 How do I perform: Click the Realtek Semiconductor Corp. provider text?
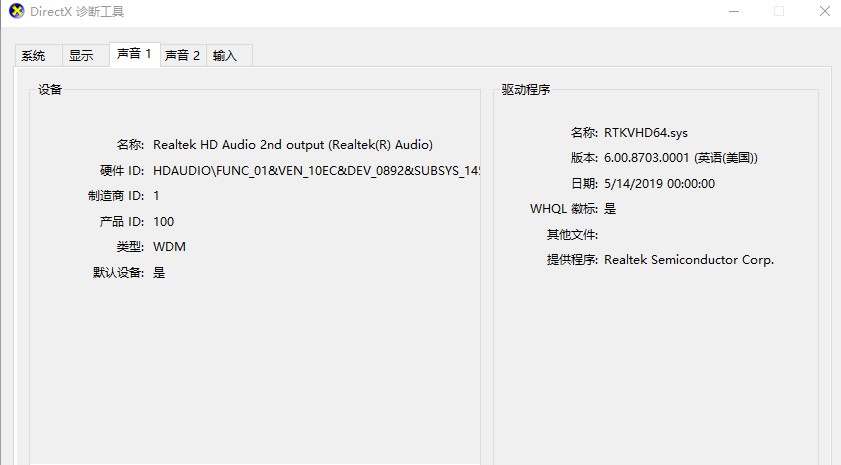(689, 260)
